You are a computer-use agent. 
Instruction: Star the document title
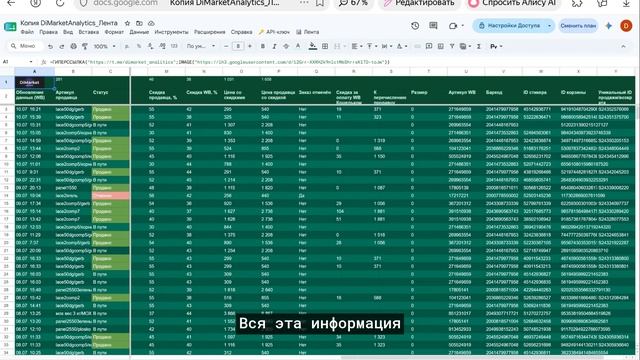pos(127,23)
